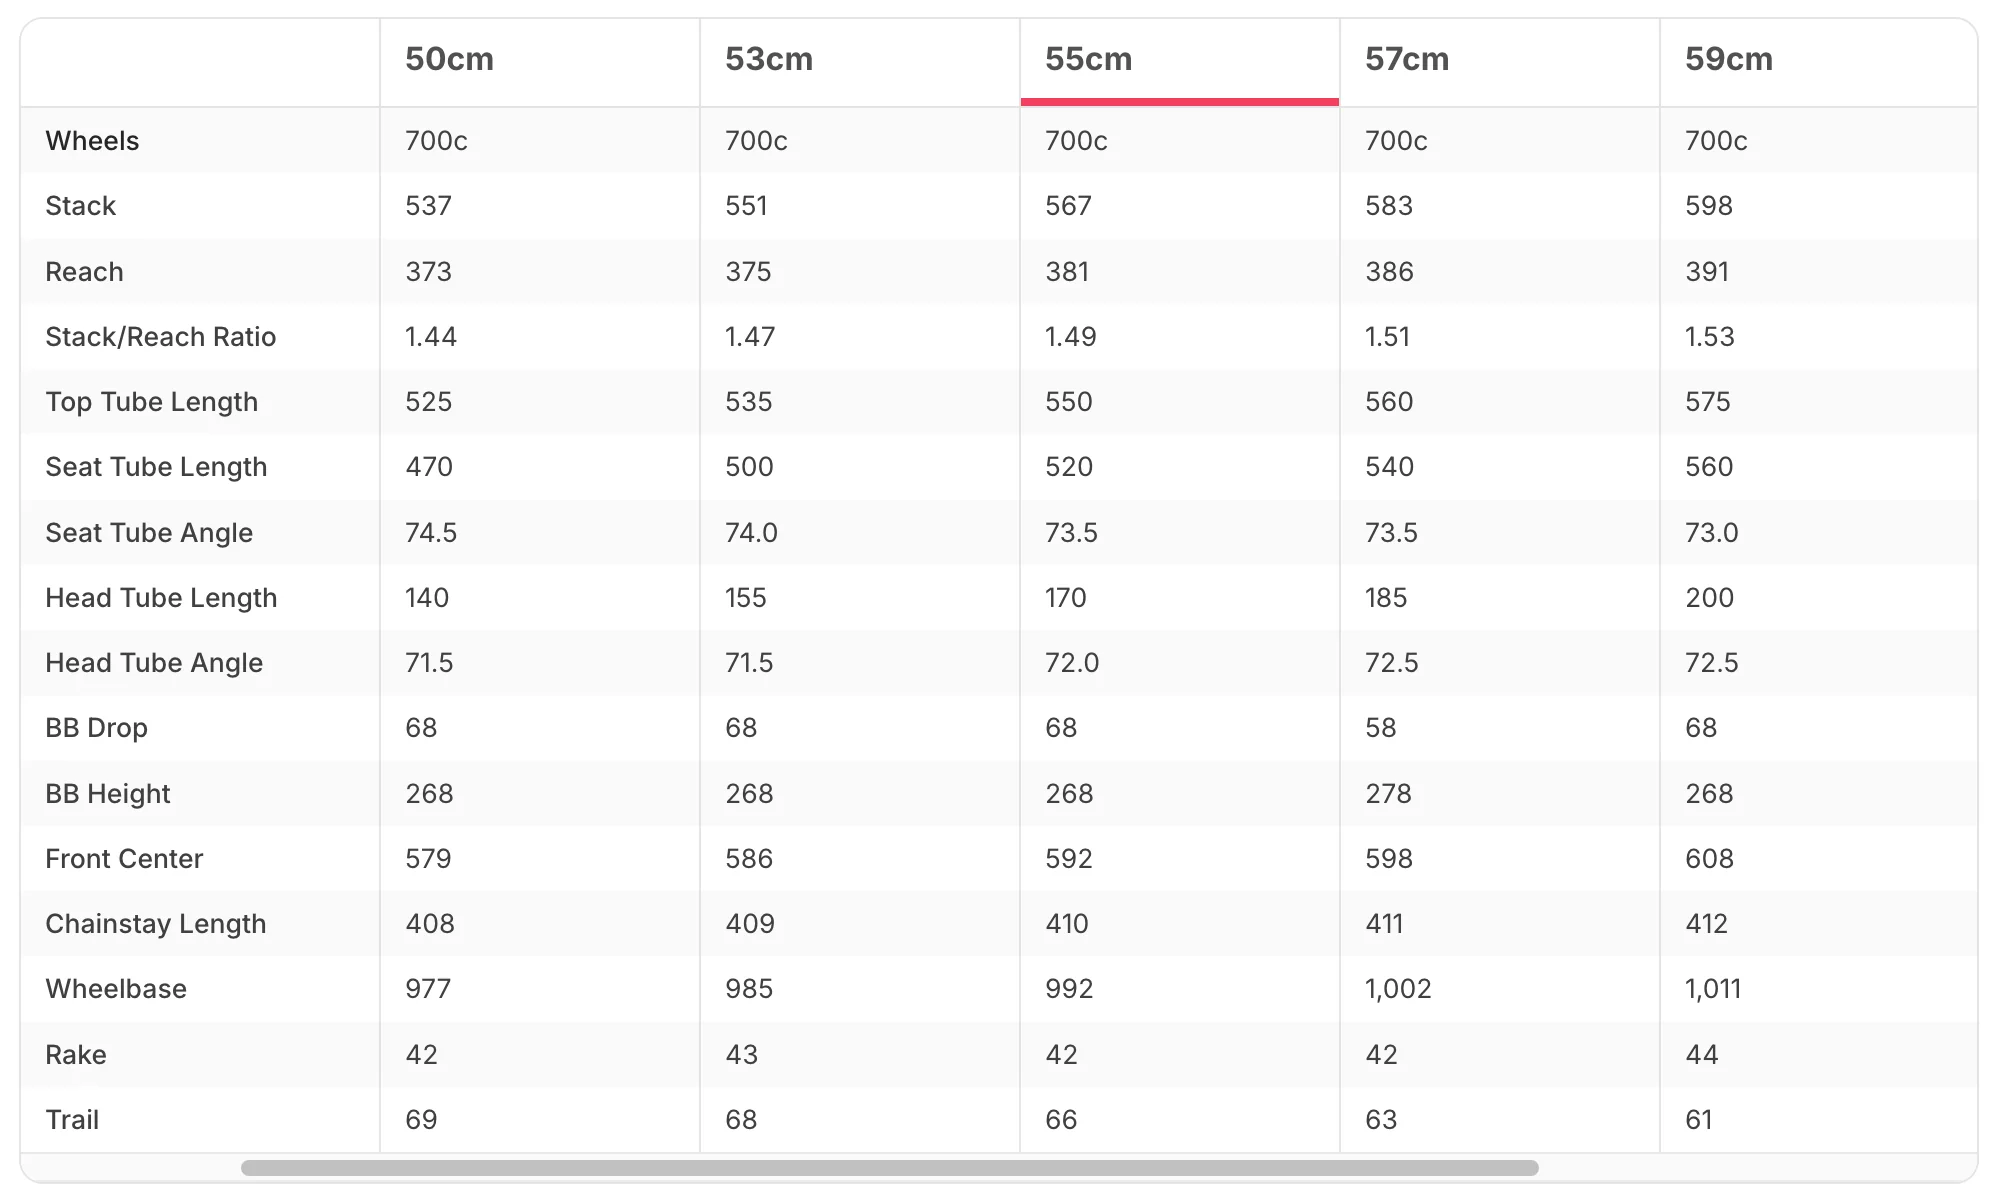Click the Chainstay Length row label

pyautogui.click(x=155, y=924)
